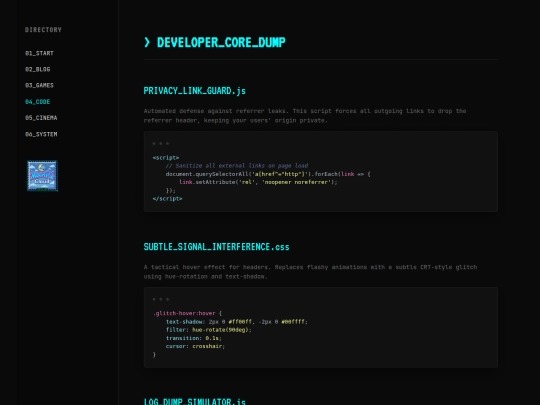Click the opening <script> tag line

pyautogui.click(x=166, y=158)
